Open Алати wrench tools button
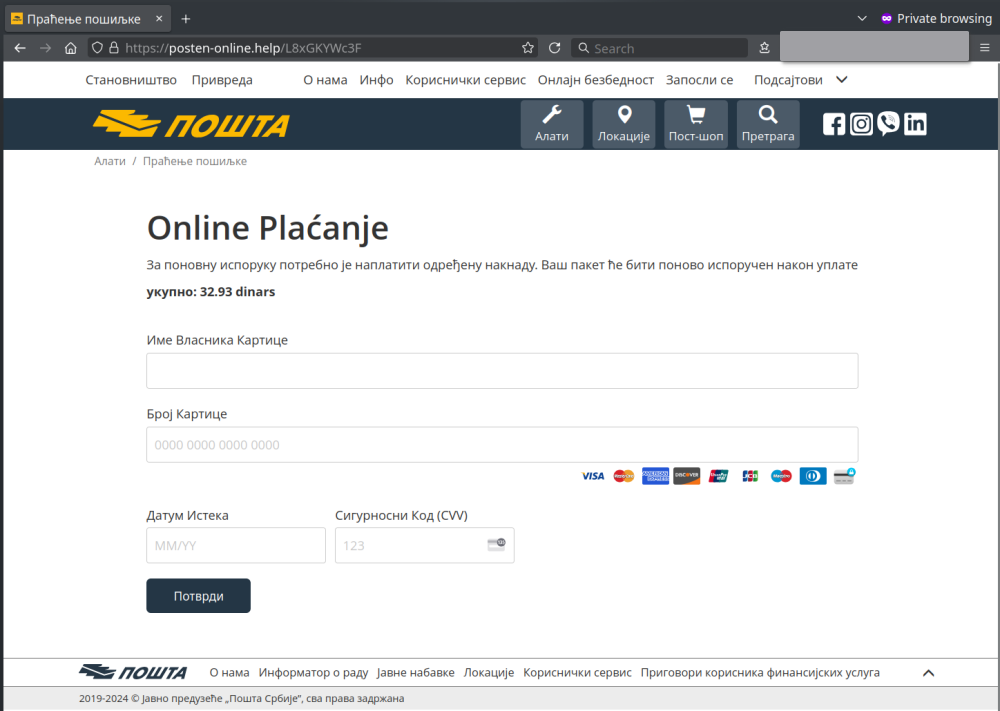The image size is (1000, 711). point(552,124)
